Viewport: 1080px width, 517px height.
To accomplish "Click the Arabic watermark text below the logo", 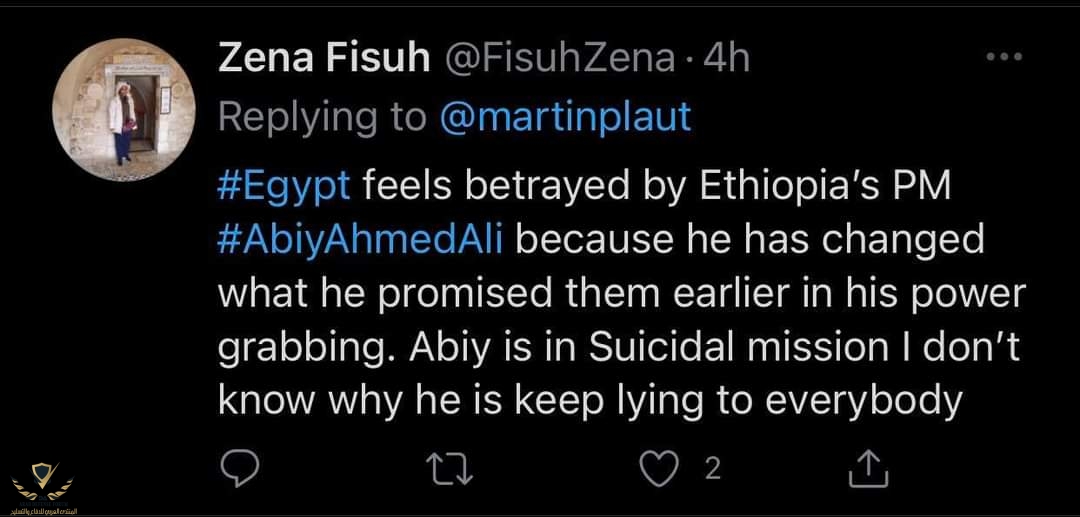I will 44,508.
